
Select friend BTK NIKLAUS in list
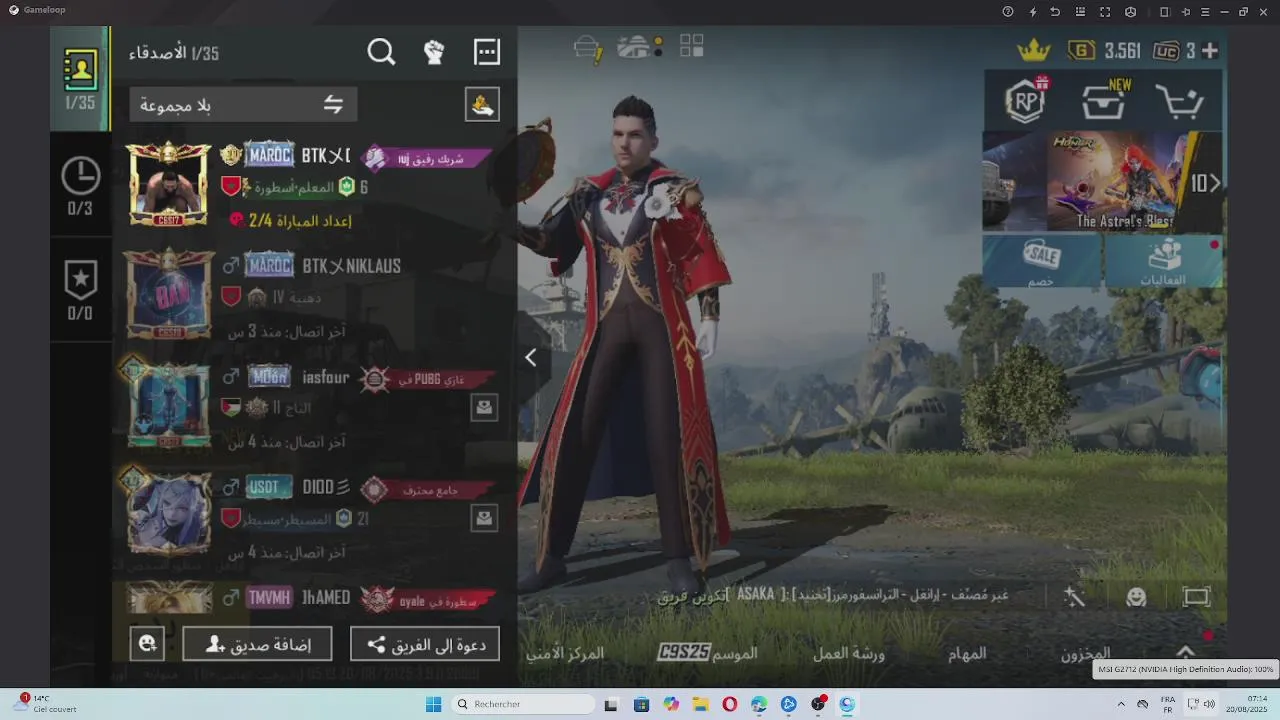[x=315, y=294]
